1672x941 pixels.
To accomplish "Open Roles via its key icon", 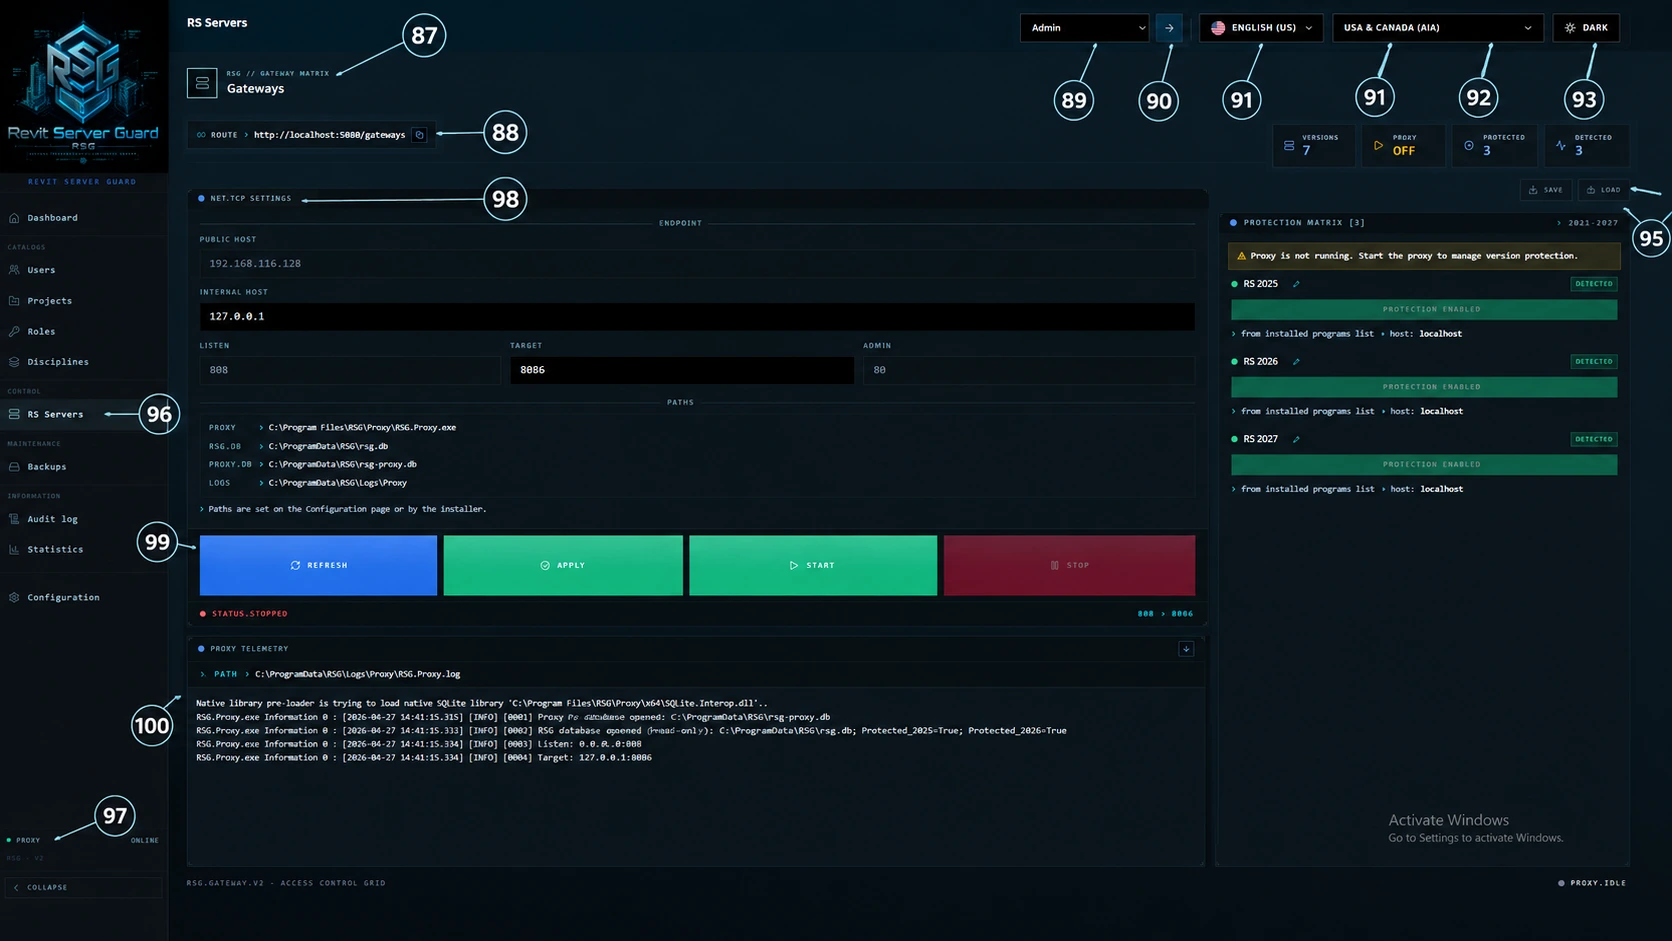I will [14, 331].
